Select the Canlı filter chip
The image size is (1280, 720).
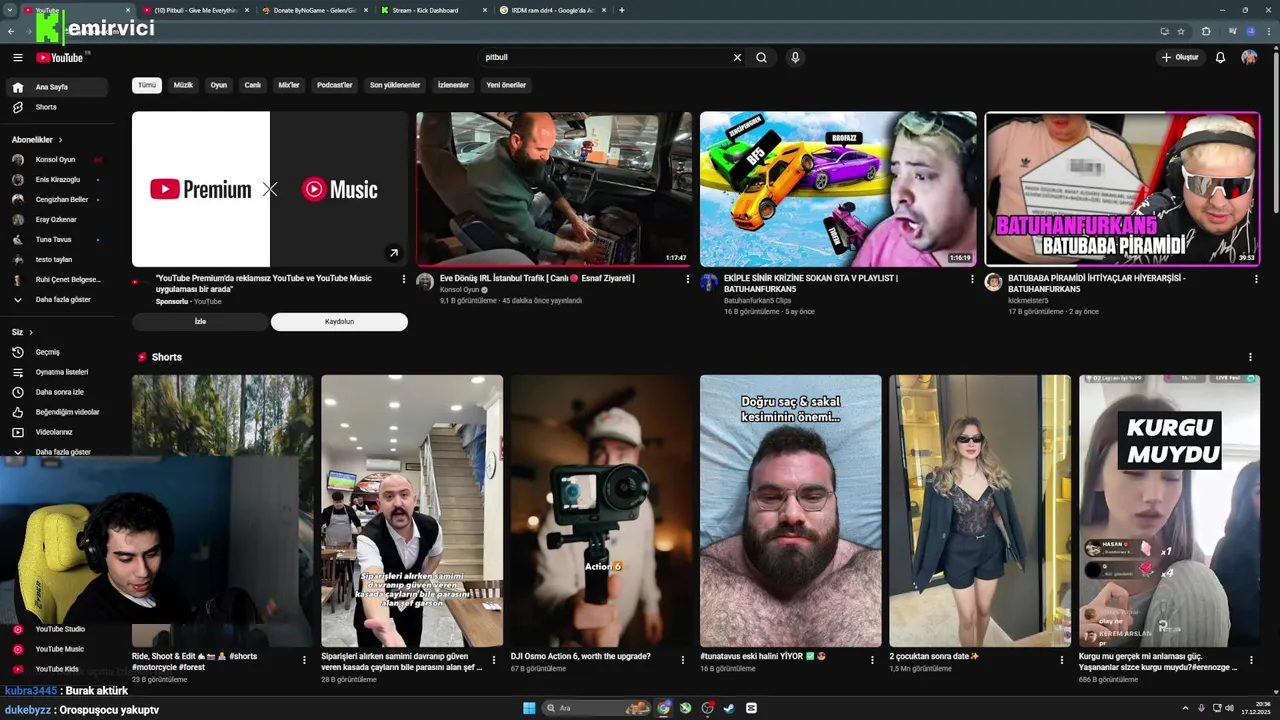[x=253, y=85]
